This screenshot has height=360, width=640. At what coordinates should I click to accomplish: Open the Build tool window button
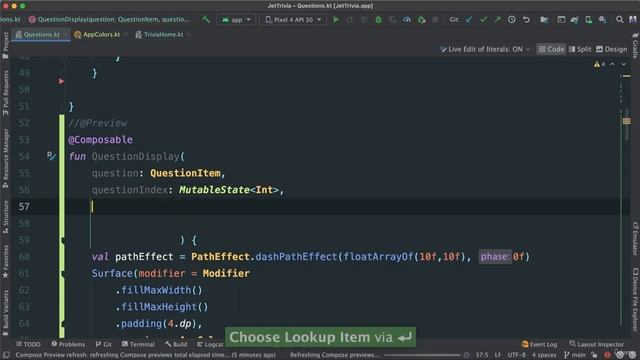[176, 344]
